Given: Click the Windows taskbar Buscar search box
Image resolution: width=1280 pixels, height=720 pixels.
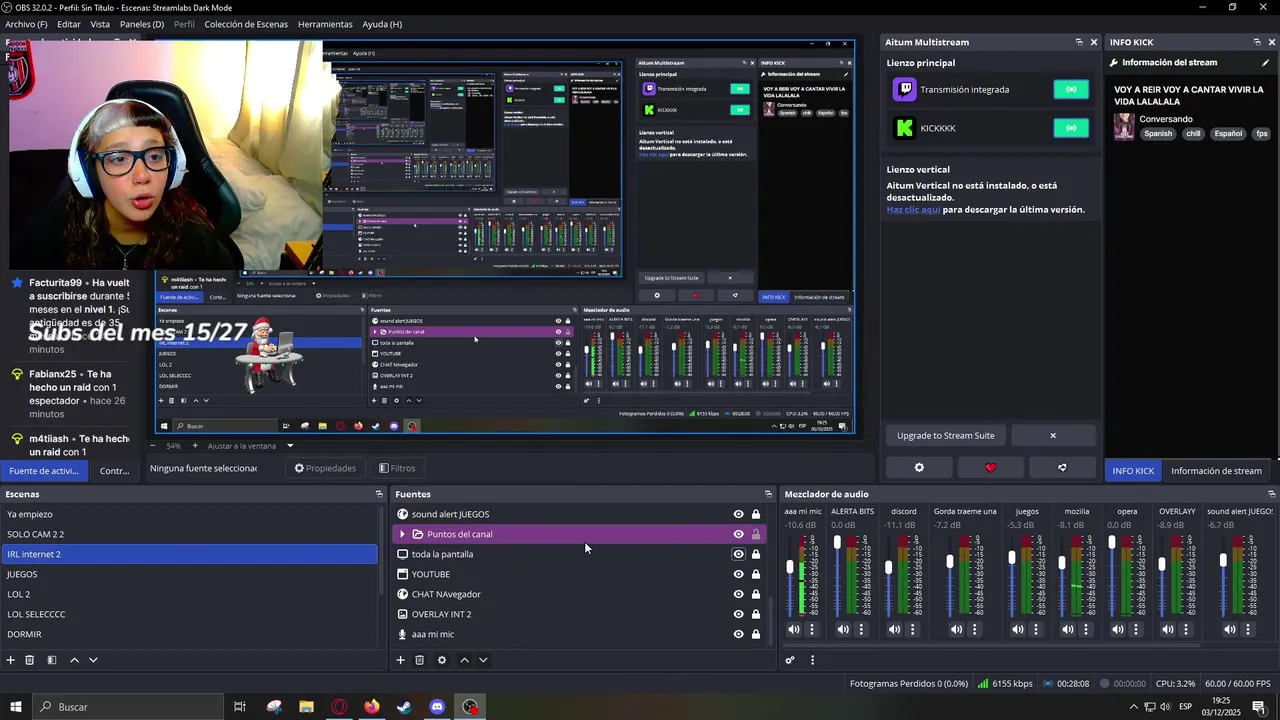Looking at the screenshot, I should 128,707.
